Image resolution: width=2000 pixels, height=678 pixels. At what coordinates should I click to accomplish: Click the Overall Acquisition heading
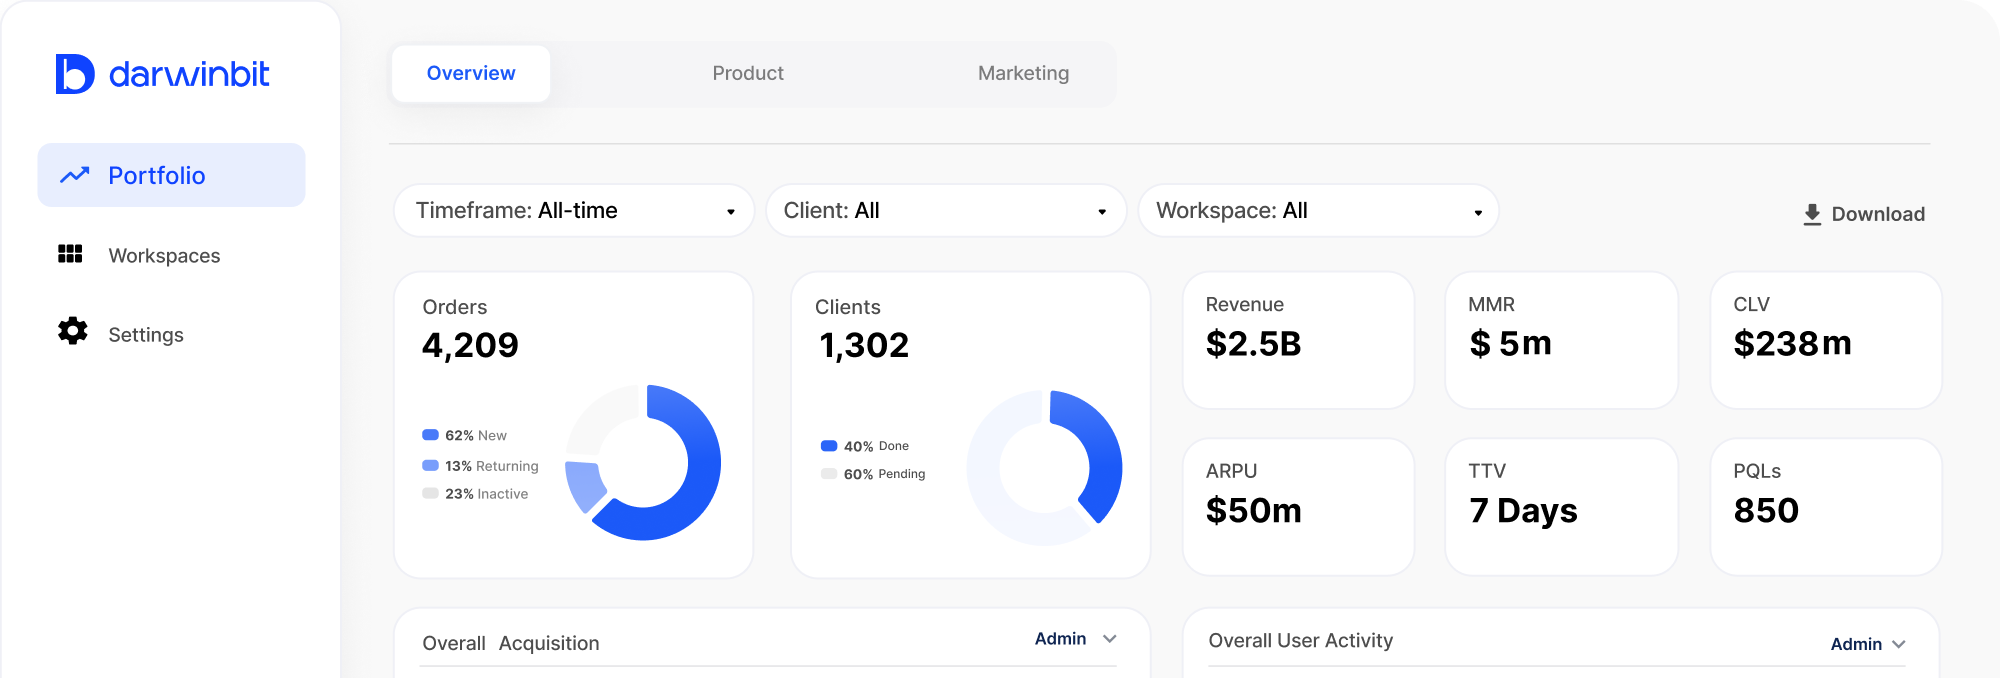coord(511,643)
